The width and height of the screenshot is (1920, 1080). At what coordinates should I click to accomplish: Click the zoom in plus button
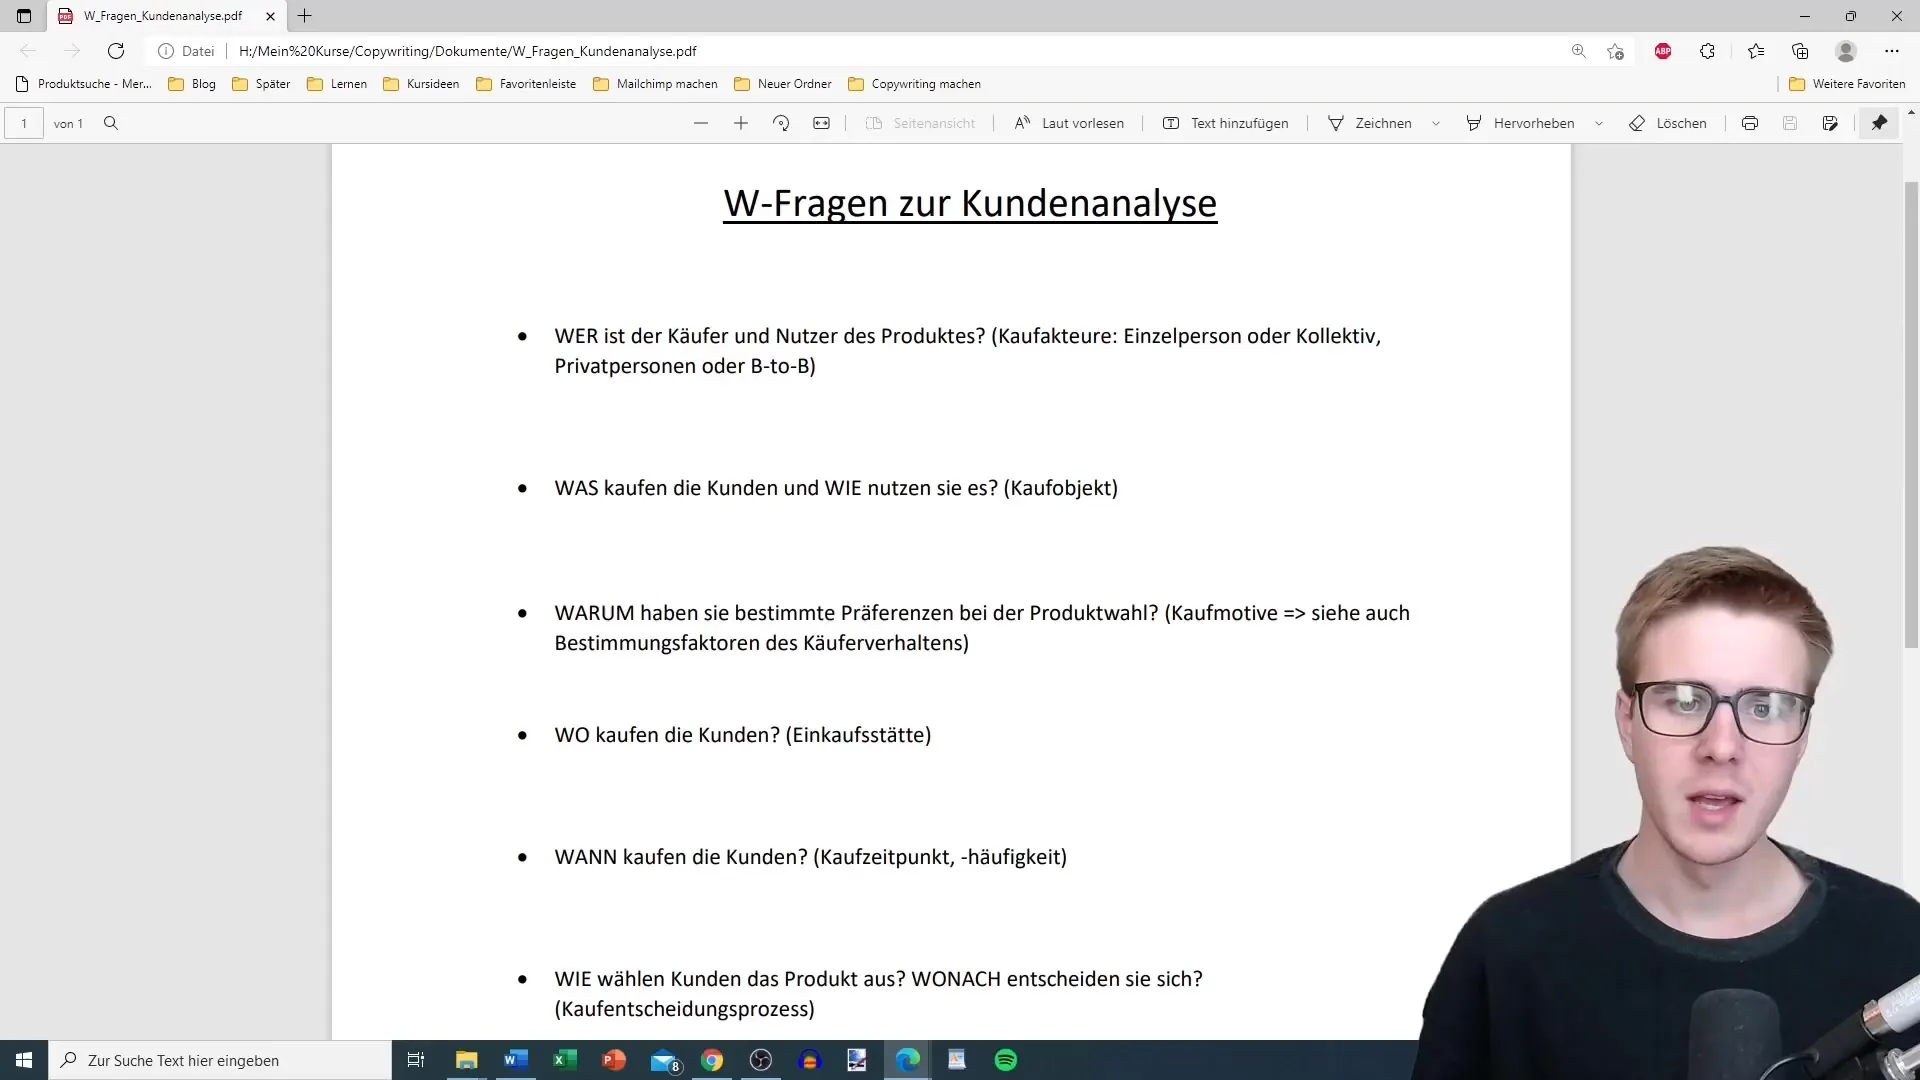click(x=741, y=123)
